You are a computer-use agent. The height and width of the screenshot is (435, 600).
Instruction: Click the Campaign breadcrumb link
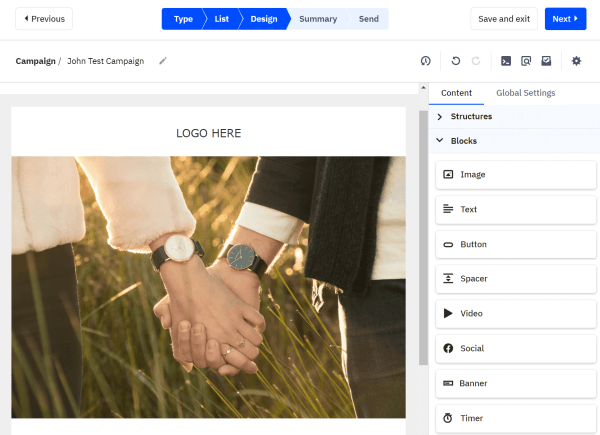click(x=36, y=61)
